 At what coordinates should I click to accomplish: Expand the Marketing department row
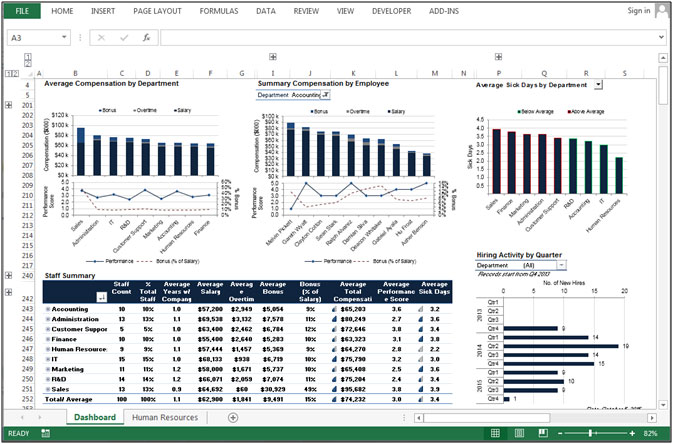click(48, 369)
